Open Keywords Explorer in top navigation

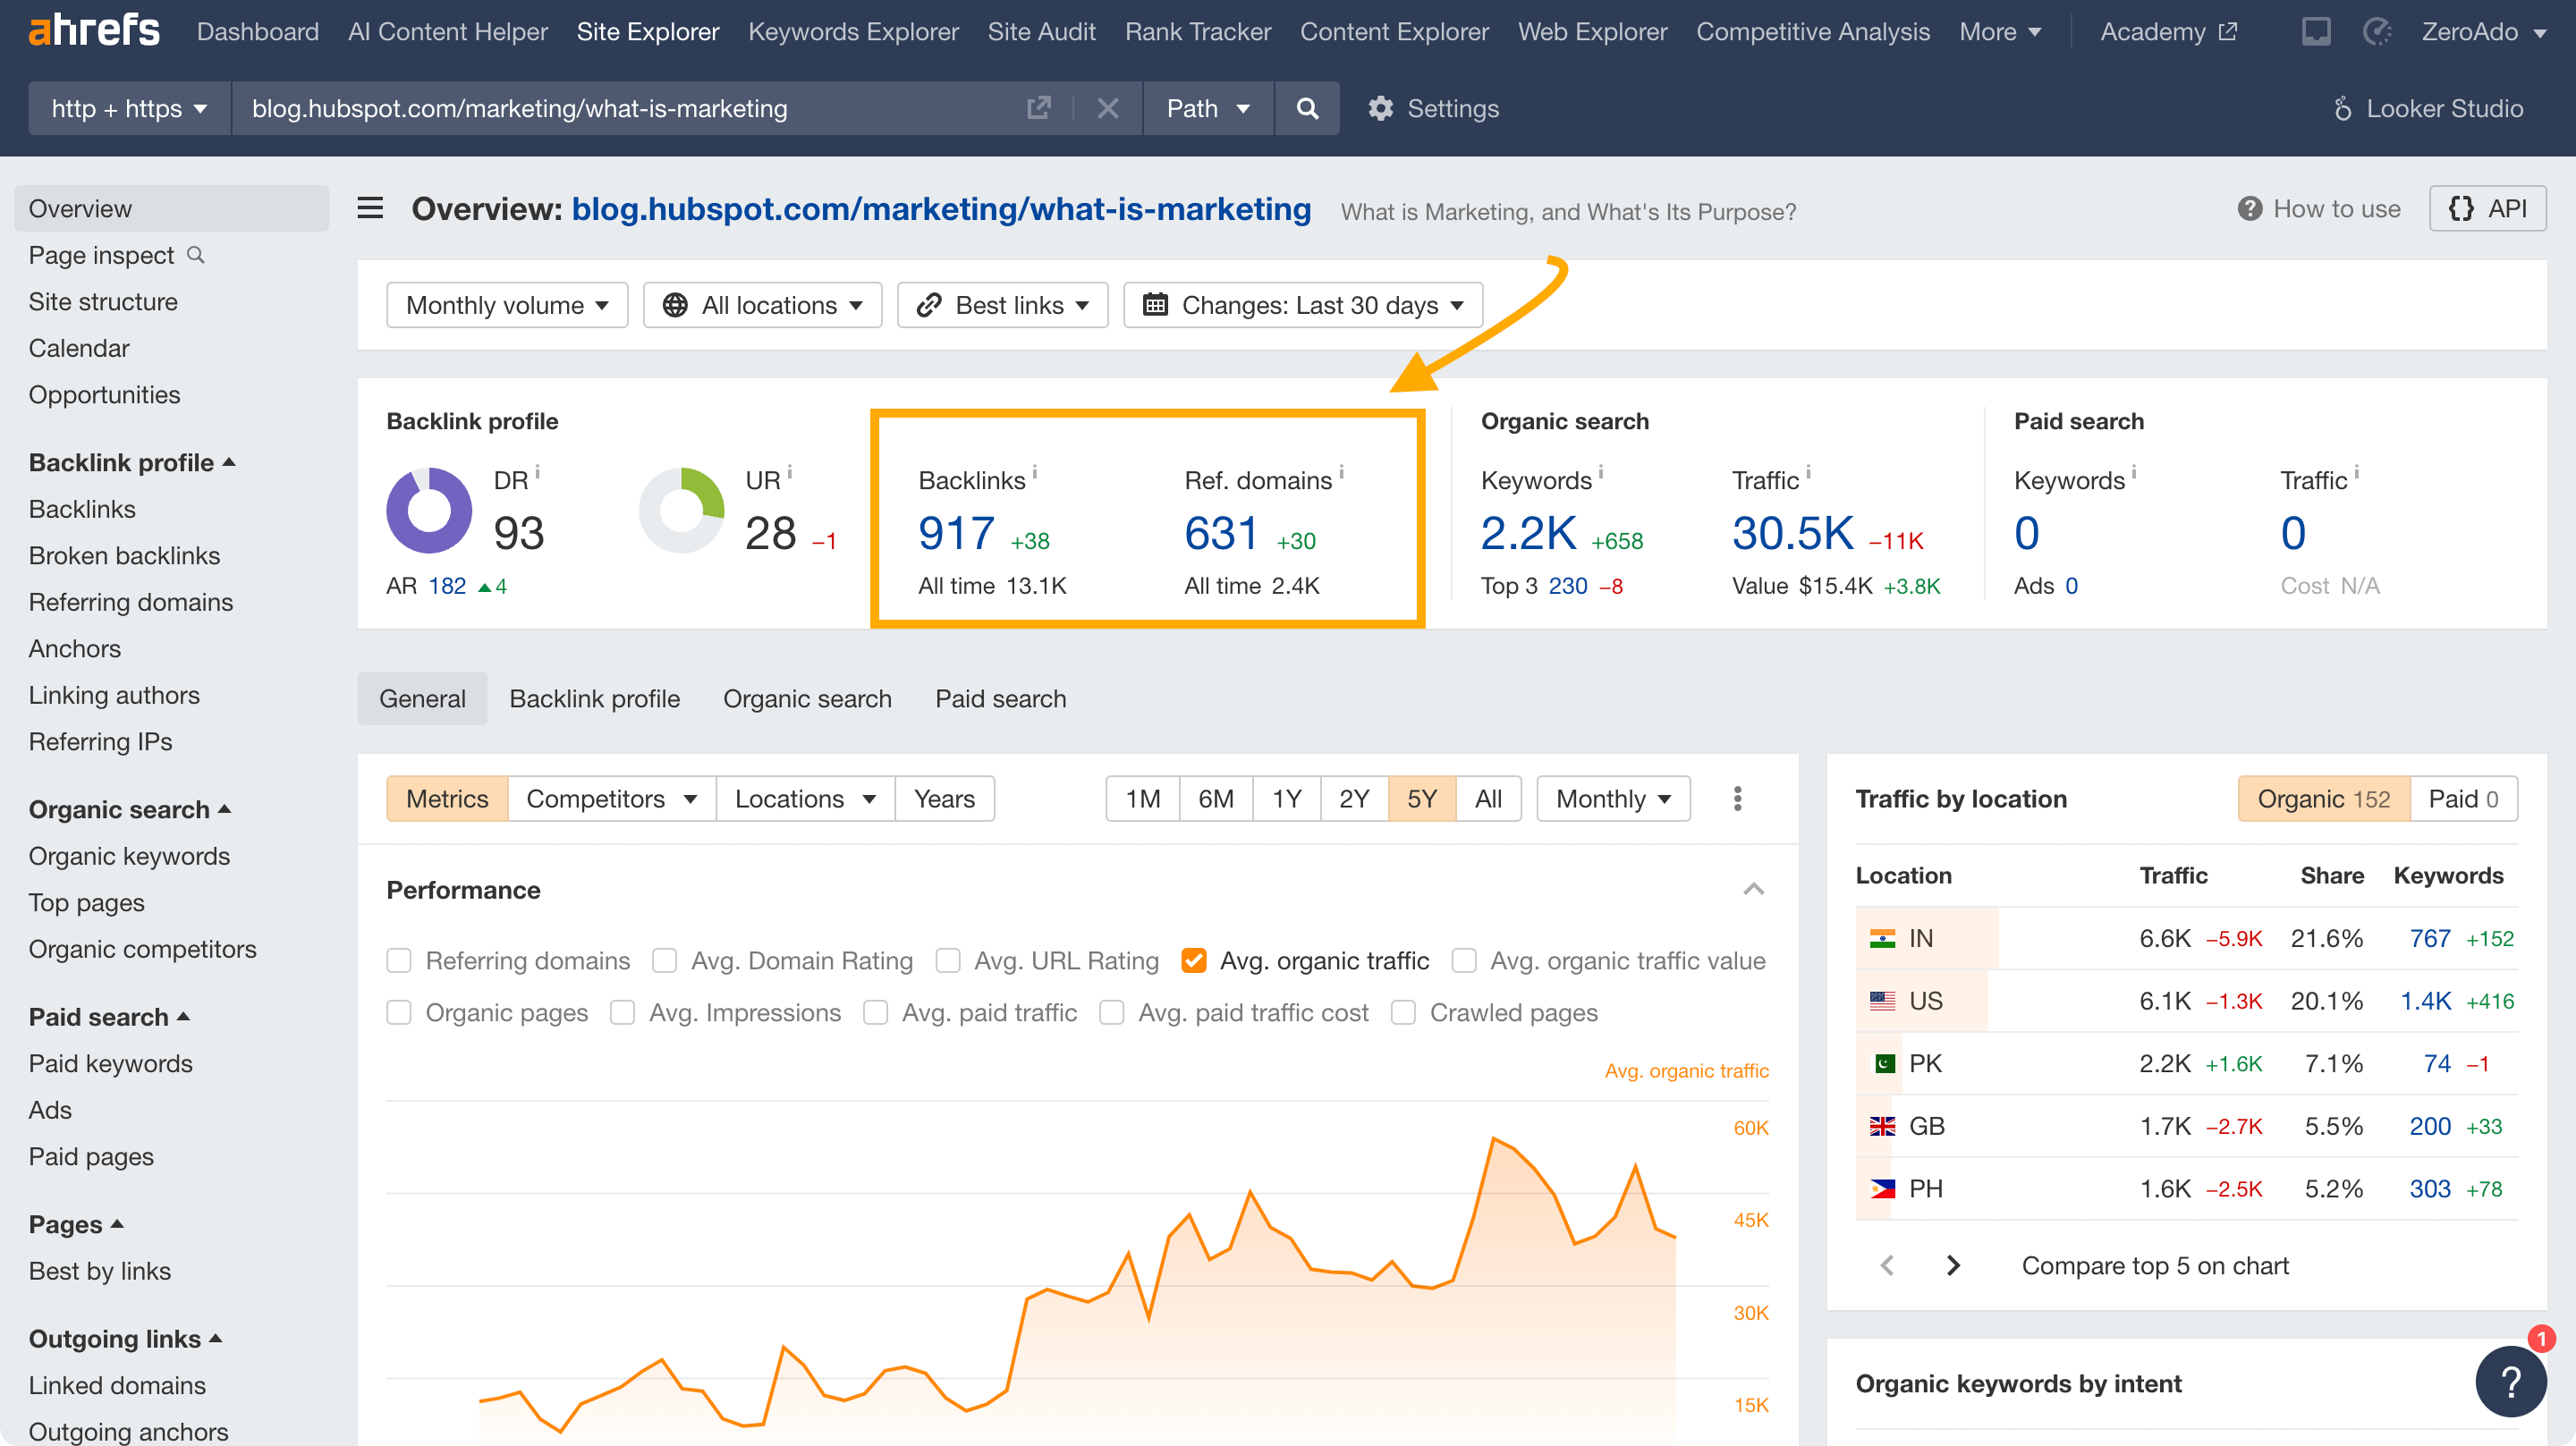853,31
